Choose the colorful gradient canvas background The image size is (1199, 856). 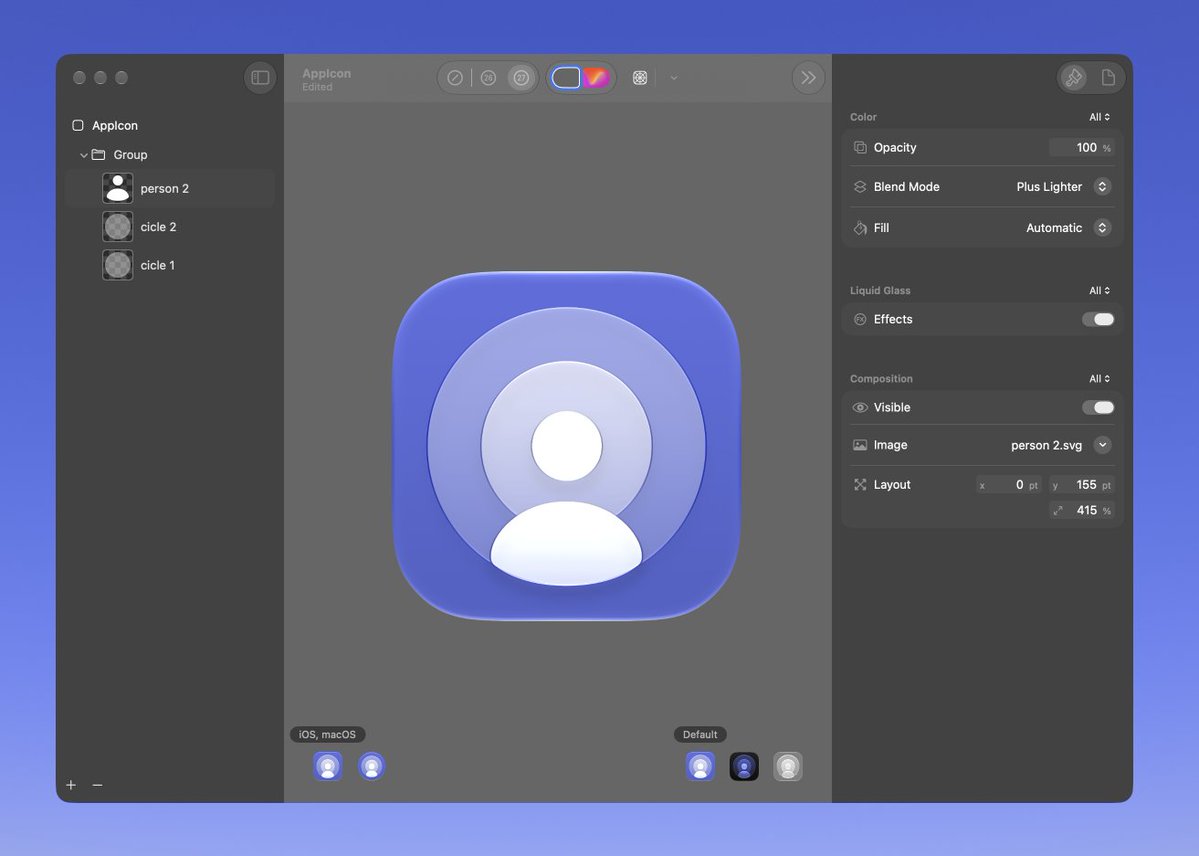click(596, 78)
